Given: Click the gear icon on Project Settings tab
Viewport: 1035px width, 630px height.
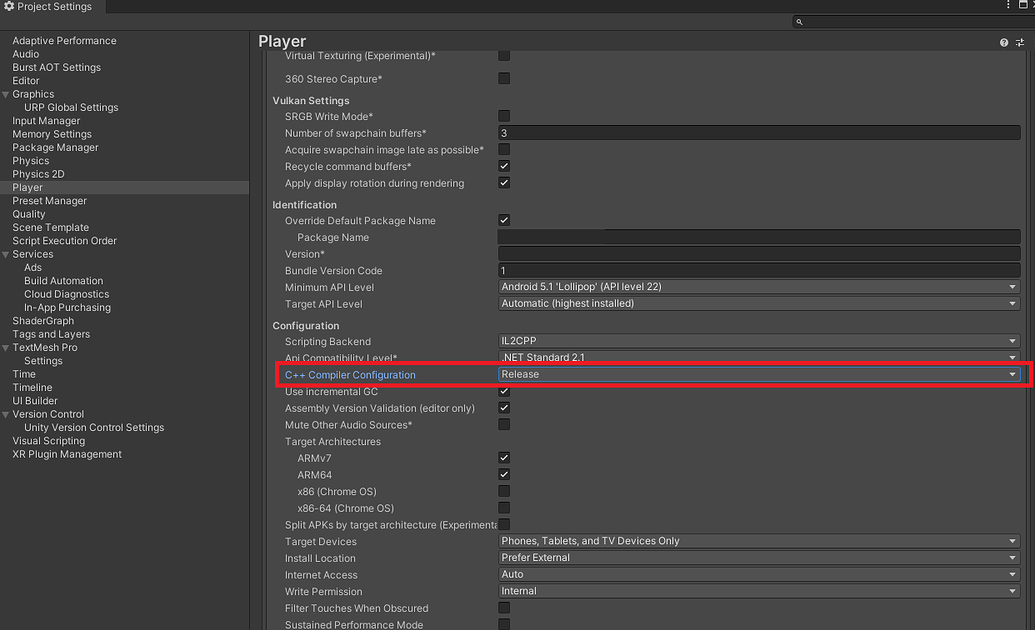Looking at the screenshot, I should 8,6.
